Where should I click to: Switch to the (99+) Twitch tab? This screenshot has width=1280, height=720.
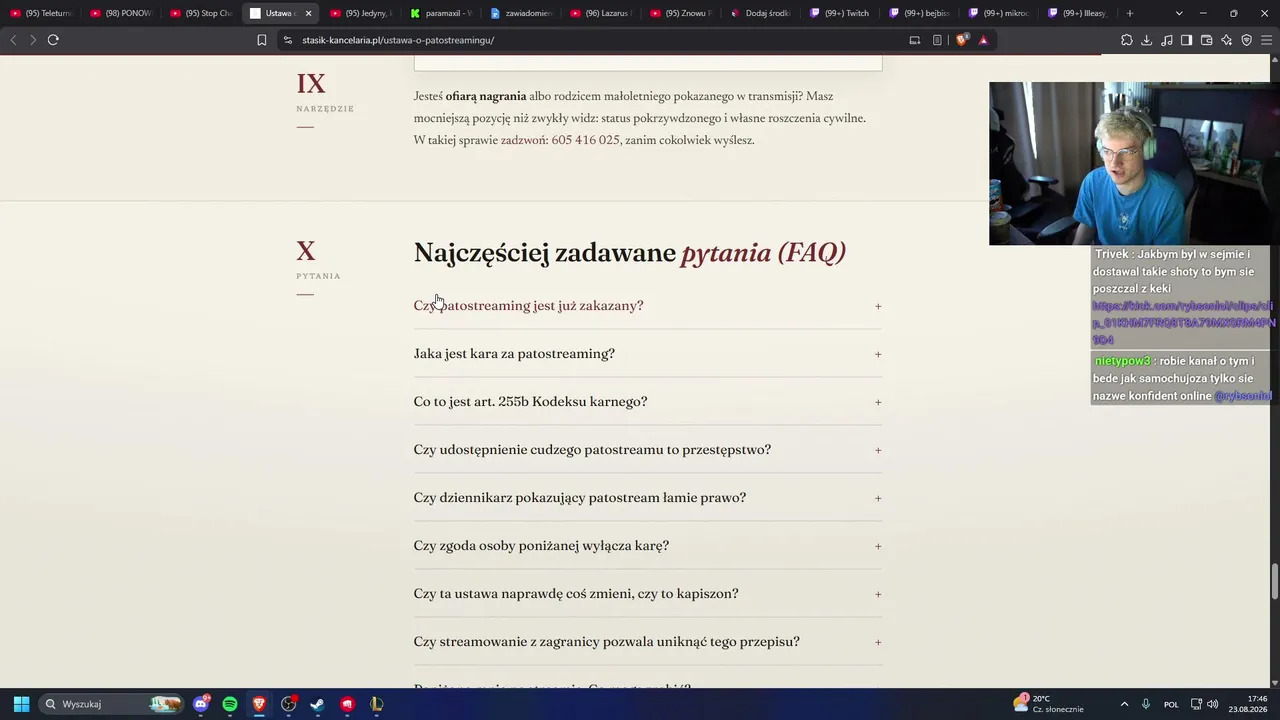point(842,13)
